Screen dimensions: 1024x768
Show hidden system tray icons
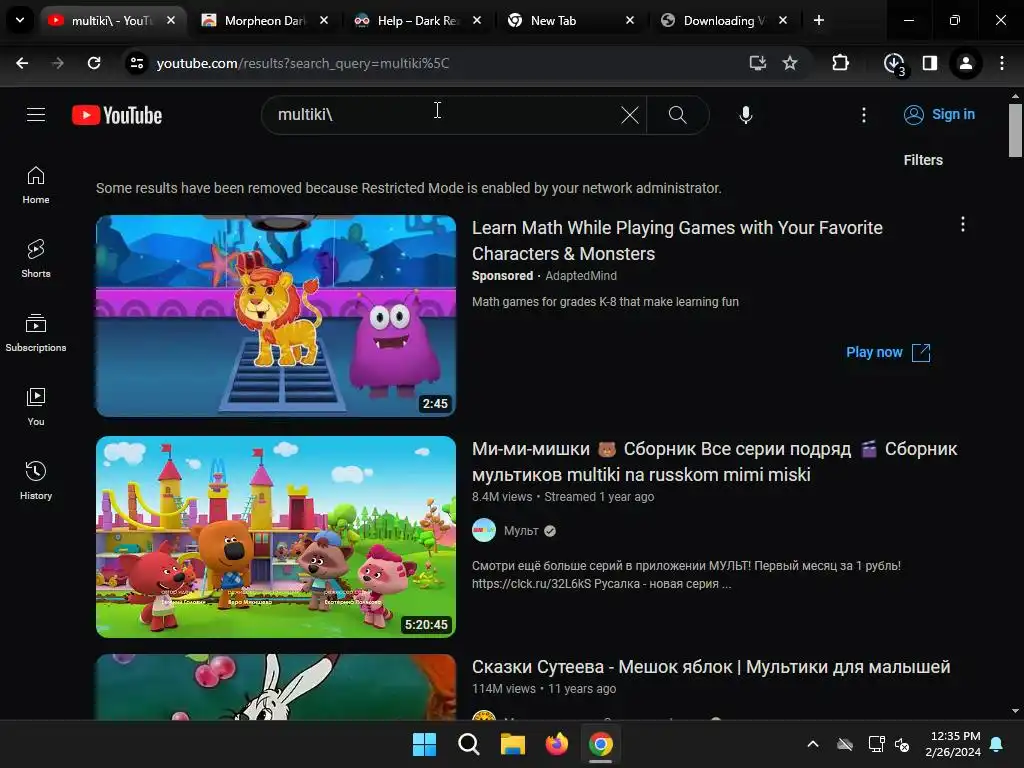[x=813, y=744]
